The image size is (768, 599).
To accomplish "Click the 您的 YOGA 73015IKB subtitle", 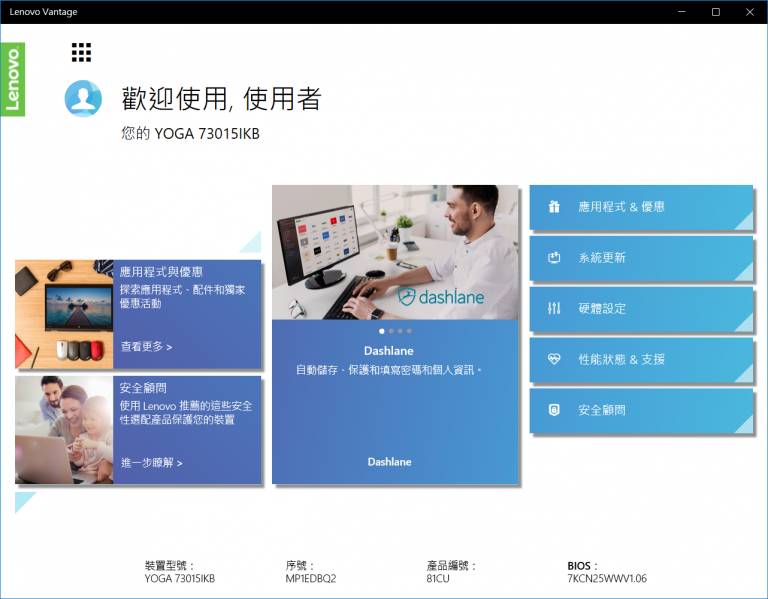I will [x=191, y=133].
